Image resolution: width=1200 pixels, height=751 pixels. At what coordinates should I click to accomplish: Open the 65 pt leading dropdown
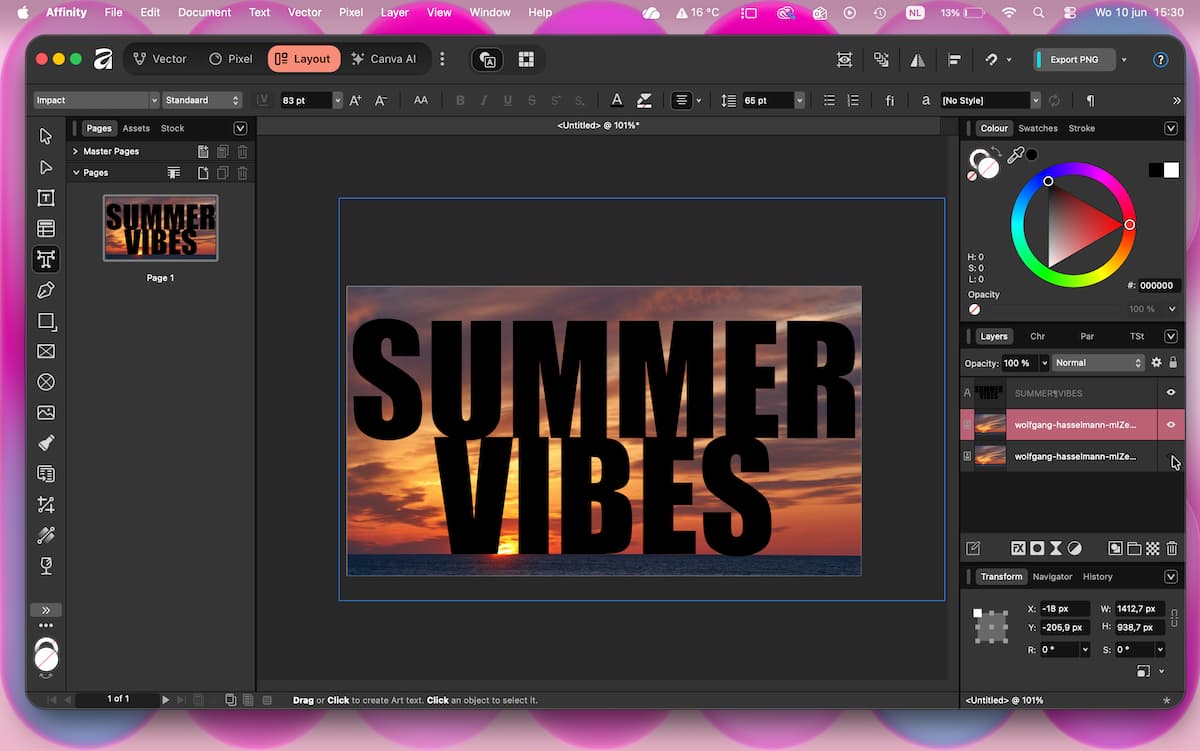pos(800,100)
